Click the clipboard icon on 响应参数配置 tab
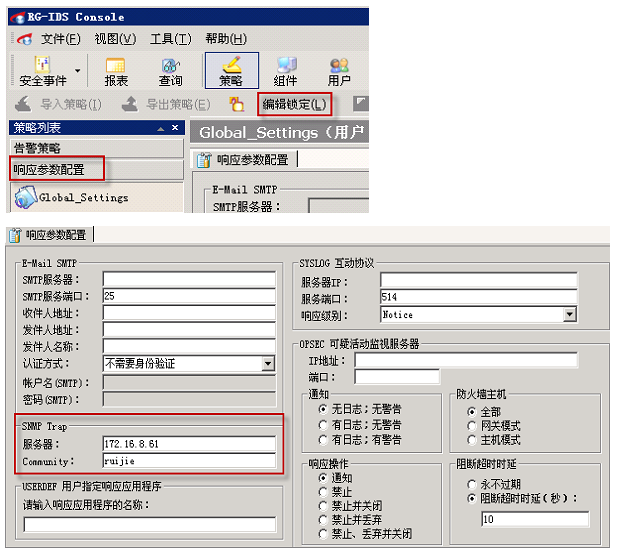Screen dimensions: 618x550 coord(204,160)
